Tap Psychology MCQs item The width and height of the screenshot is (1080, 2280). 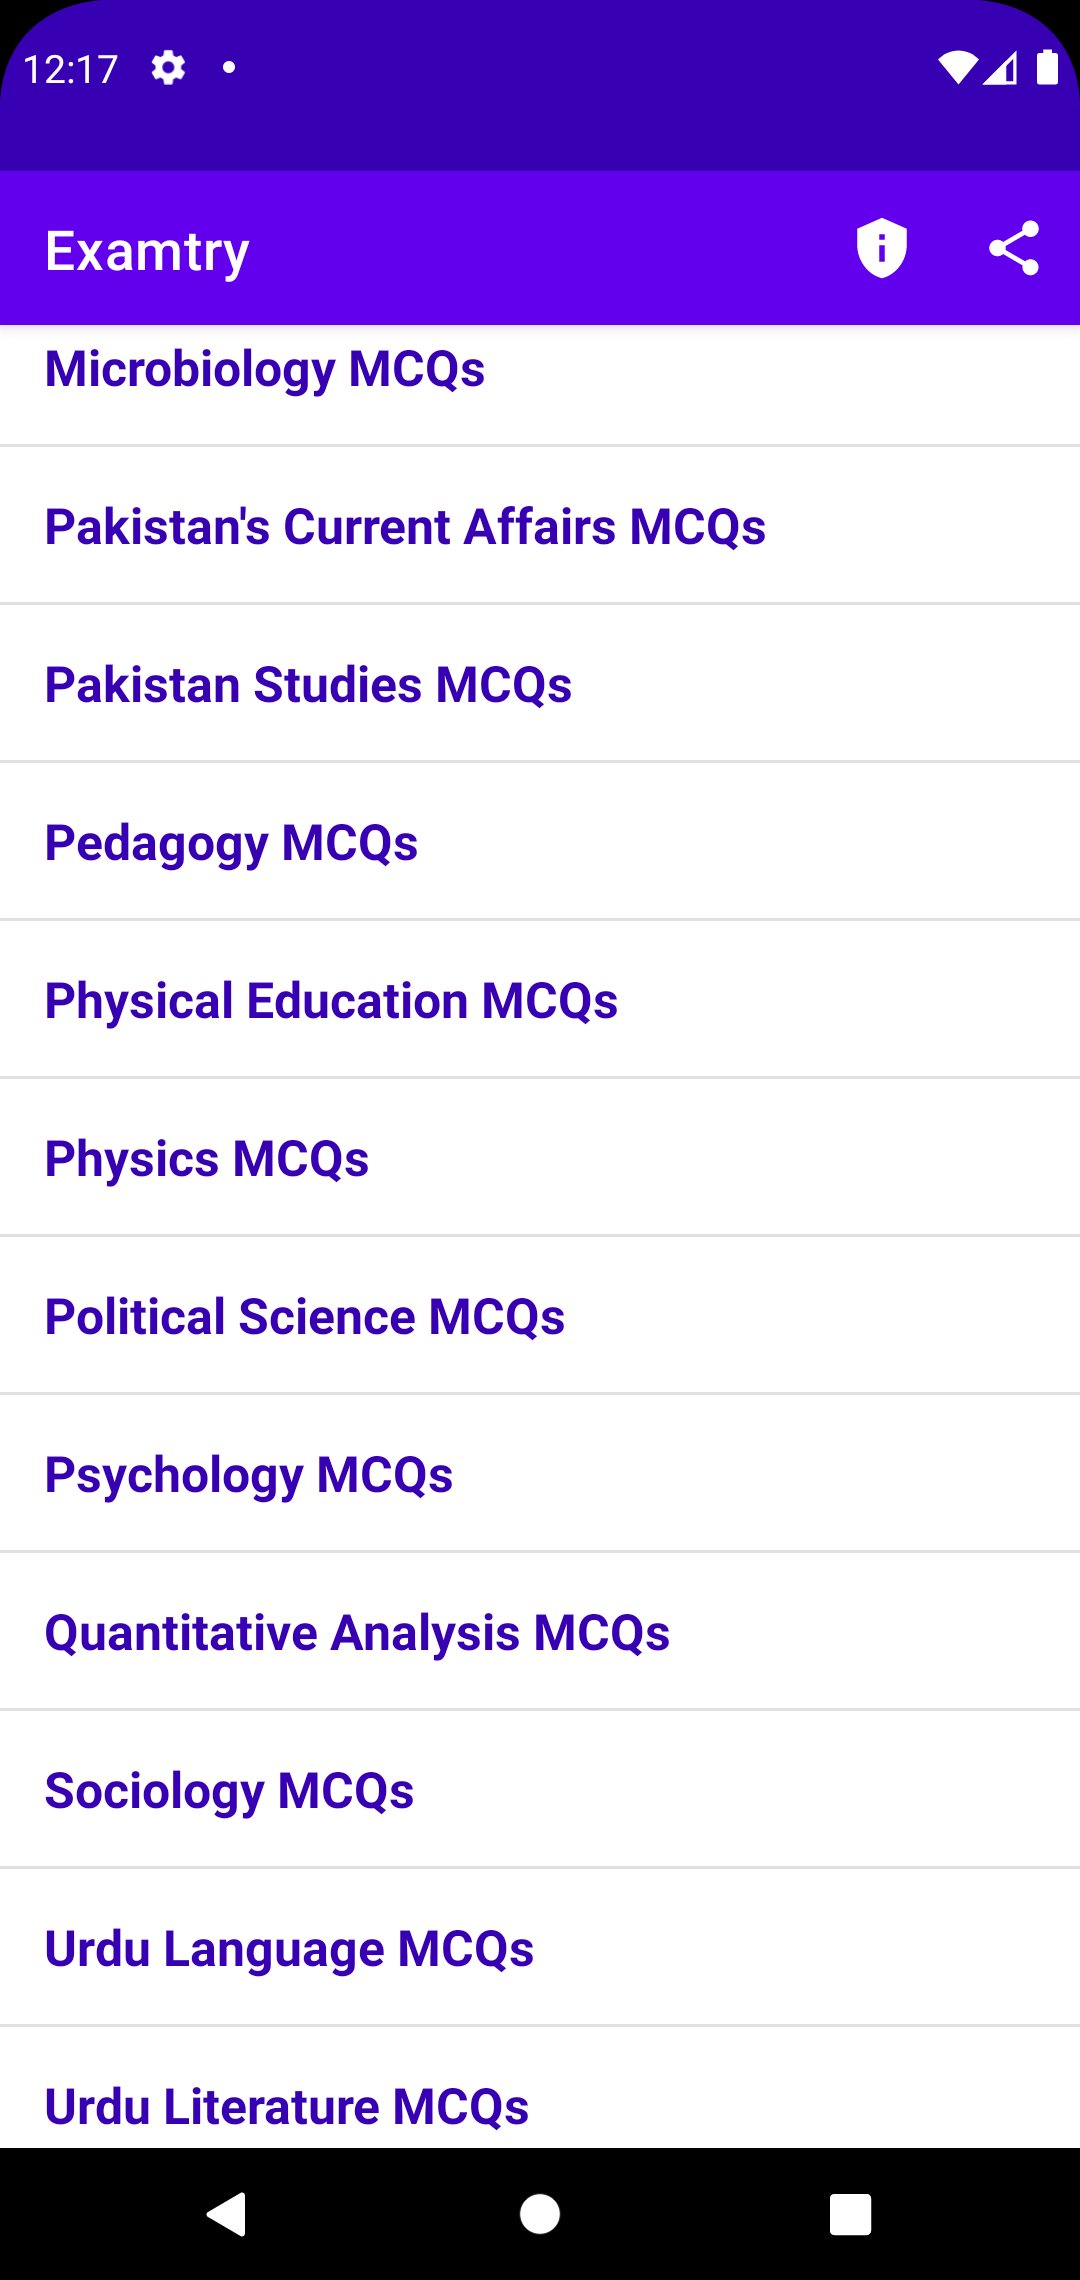(x=249, y=1475)
